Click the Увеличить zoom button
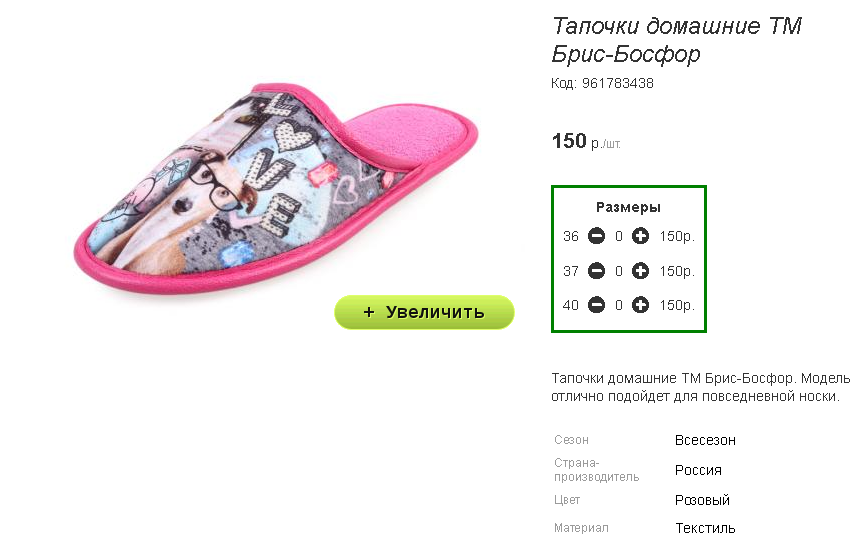 pos(424,312)
